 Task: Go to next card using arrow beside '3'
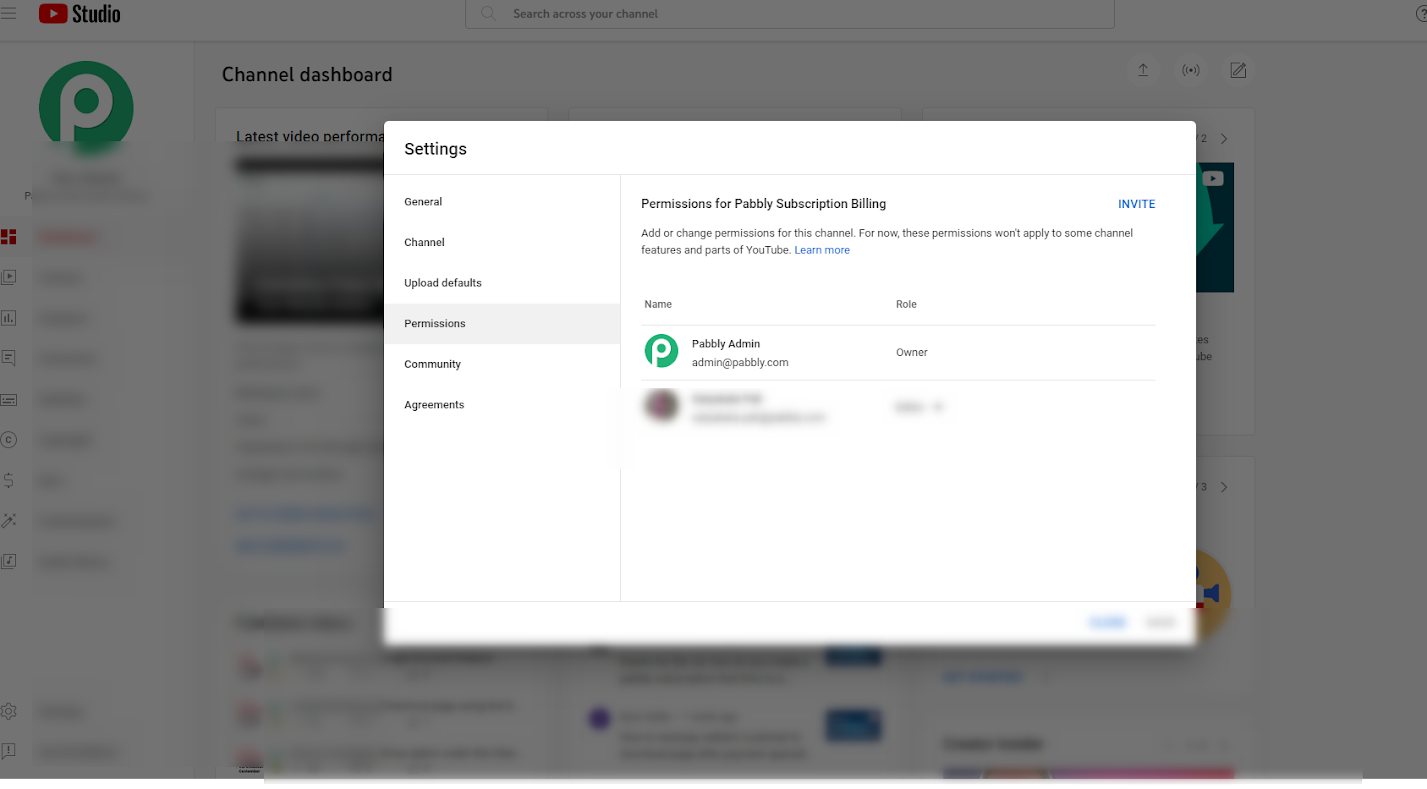[1224, 487]
